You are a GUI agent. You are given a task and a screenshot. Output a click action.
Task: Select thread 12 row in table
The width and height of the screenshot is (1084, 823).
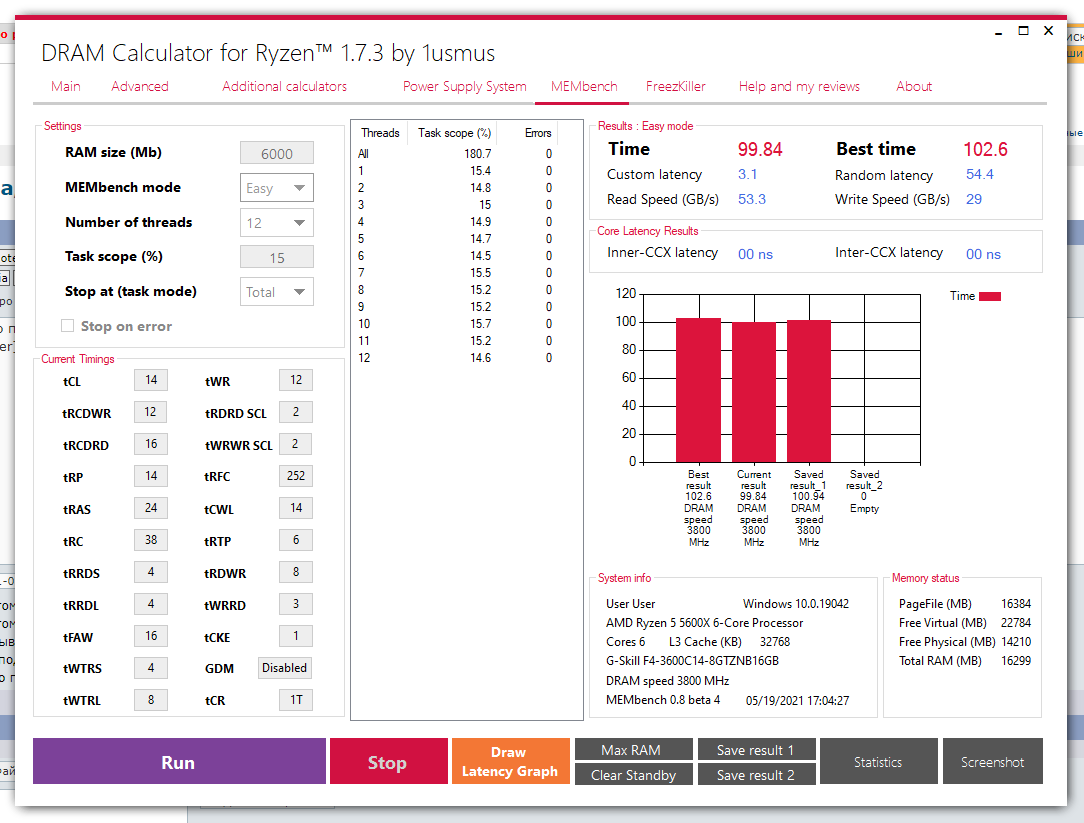pos(456,358)
